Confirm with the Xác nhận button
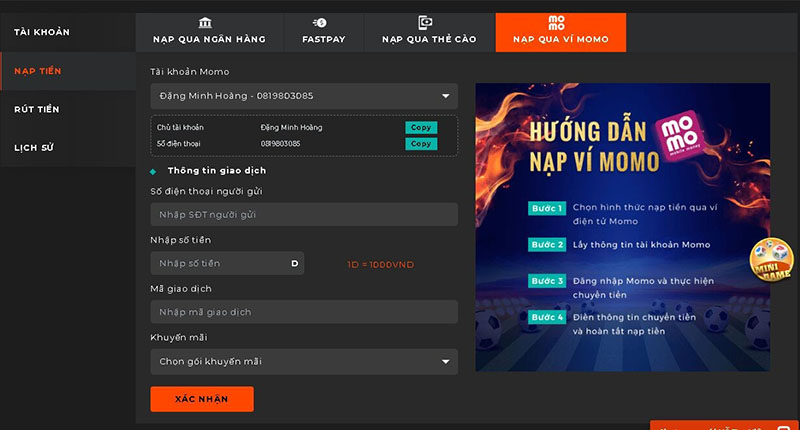 coord(202,399)
